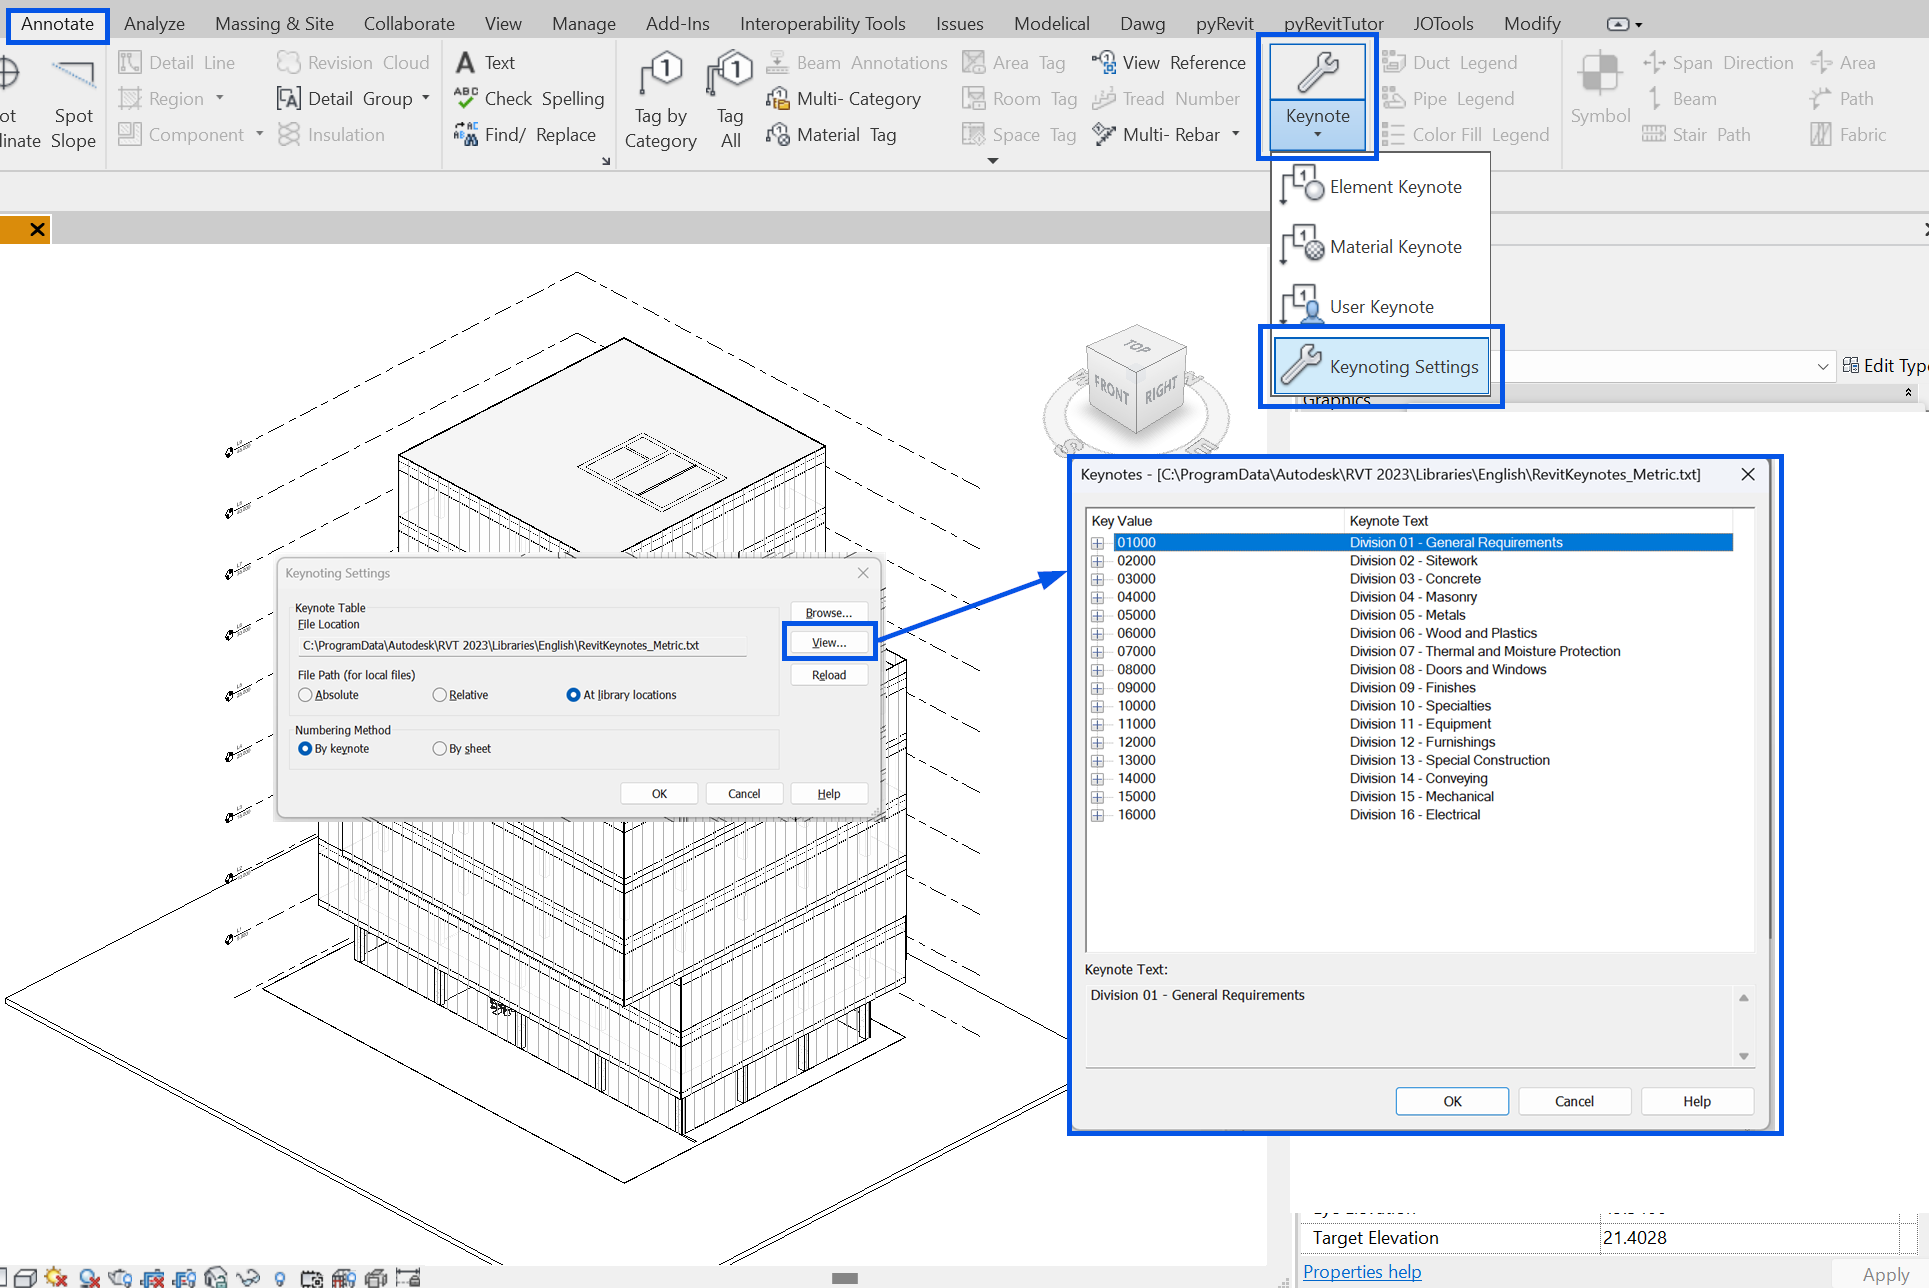Image resolution: width=1929 pixels, height=1288 pixels.
Task: Click the Edit Type button icon
Action: pos(1851,365)
